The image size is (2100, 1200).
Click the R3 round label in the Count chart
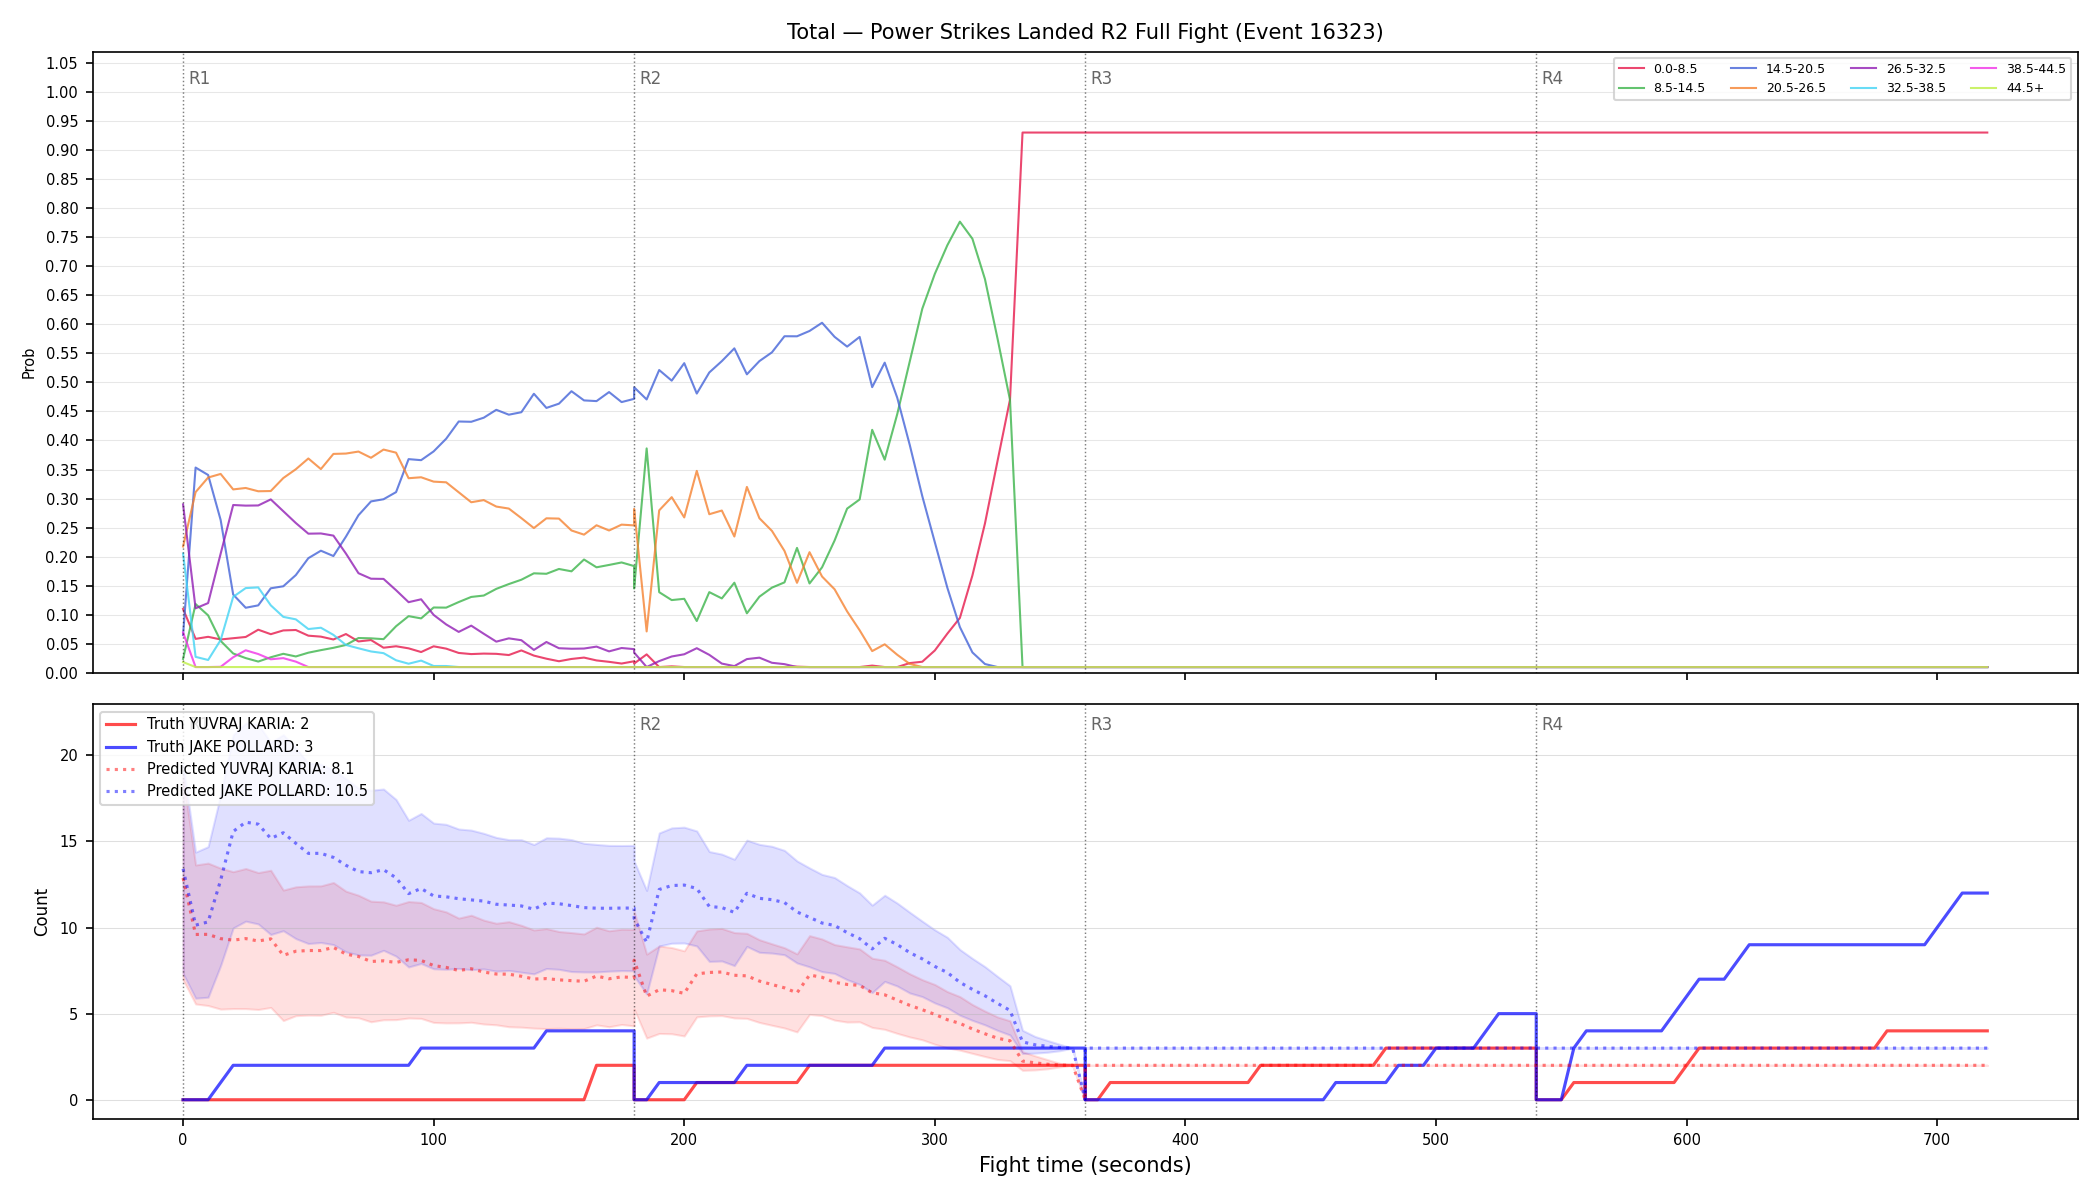point(1101,724)
